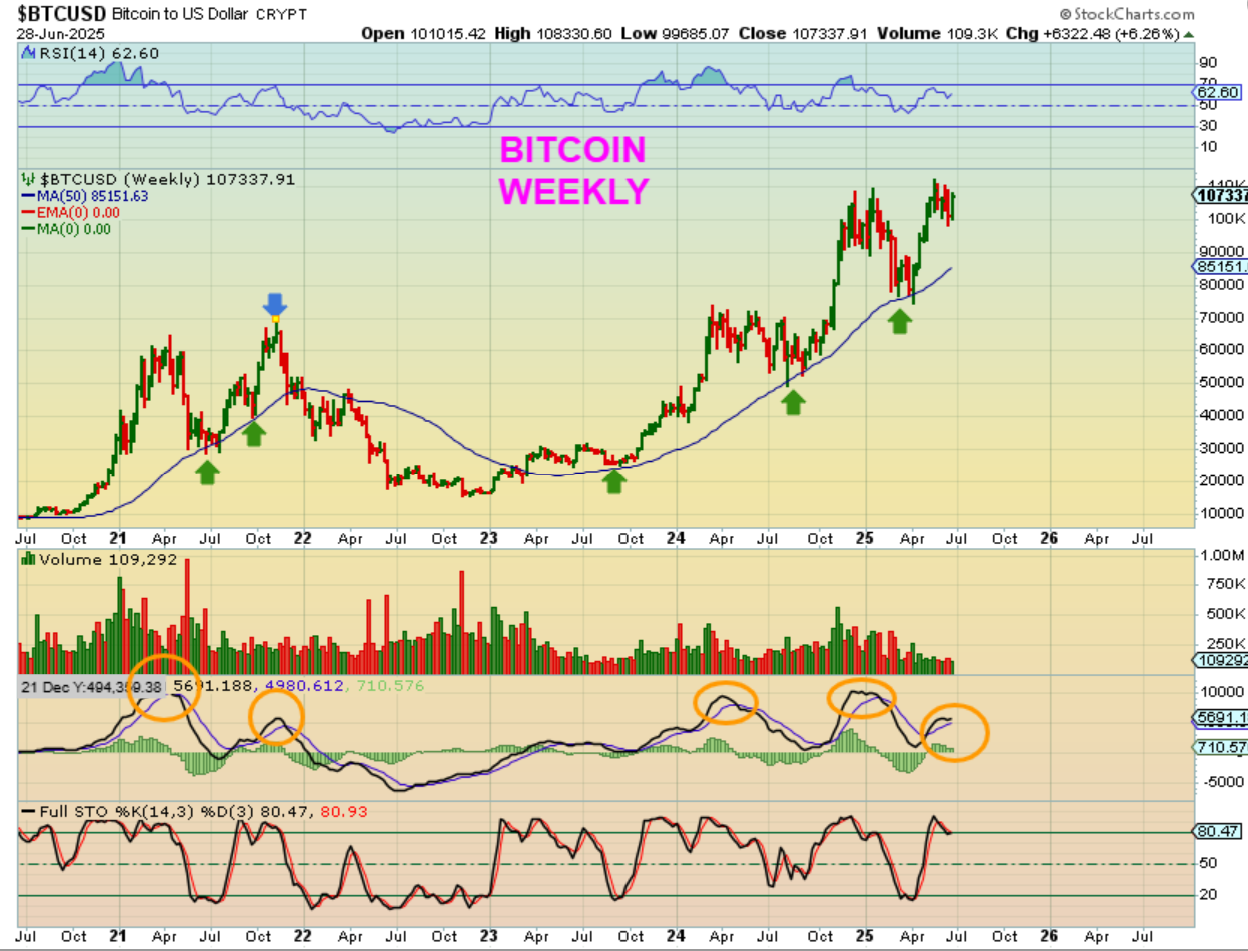Click the 40000 price axis label
Screen dimensions: 1248x951
(x=1222, y=415)
